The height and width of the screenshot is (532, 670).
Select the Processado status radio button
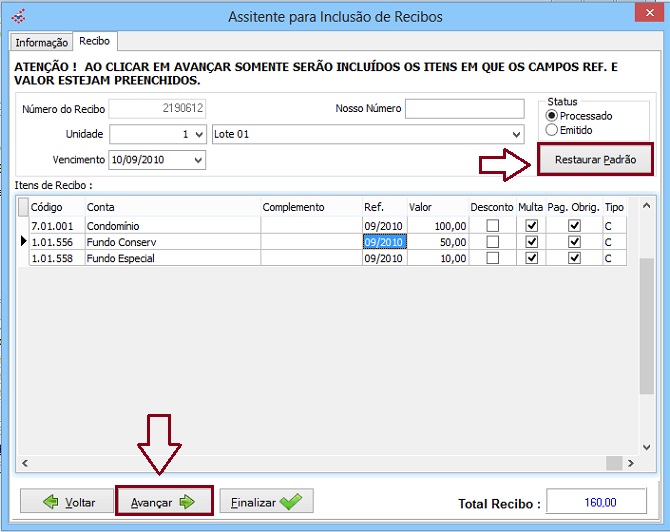(x=551, y=116)
